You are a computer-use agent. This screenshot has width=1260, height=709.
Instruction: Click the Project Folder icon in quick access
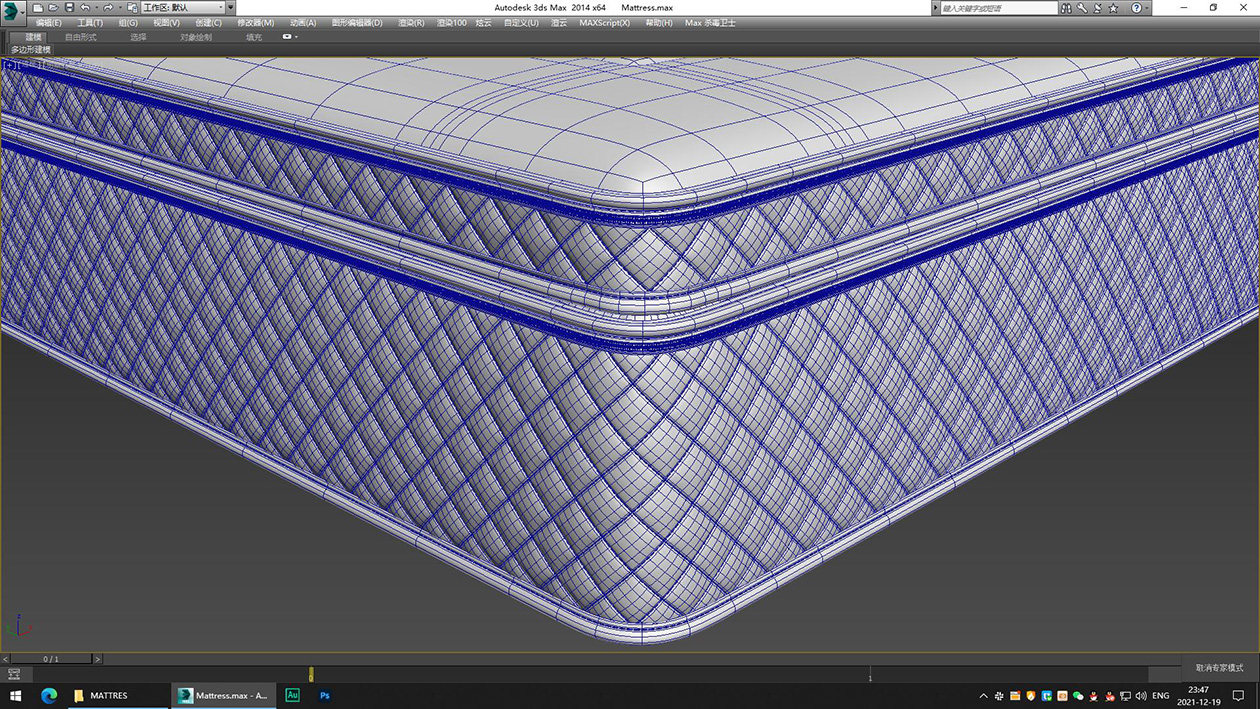pos(132,8)
